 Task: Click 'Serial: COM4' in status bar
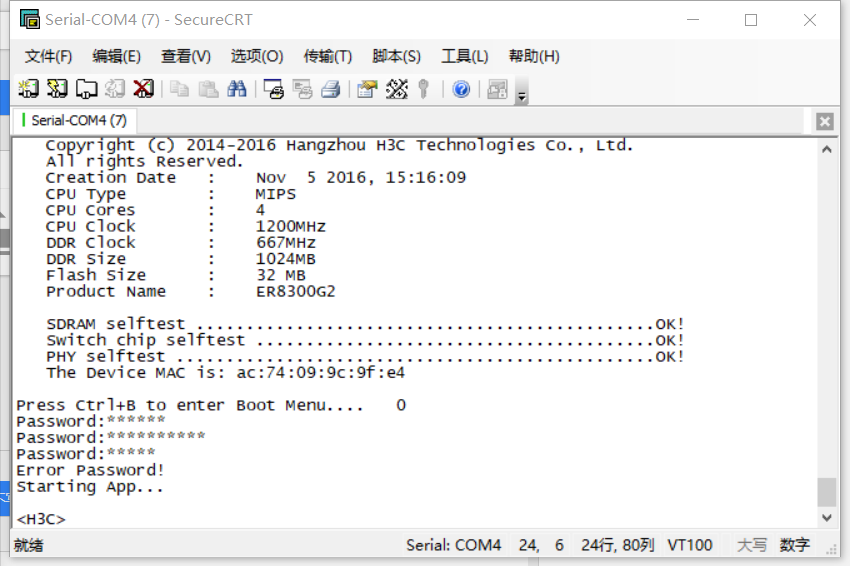(x=454, y=545)
